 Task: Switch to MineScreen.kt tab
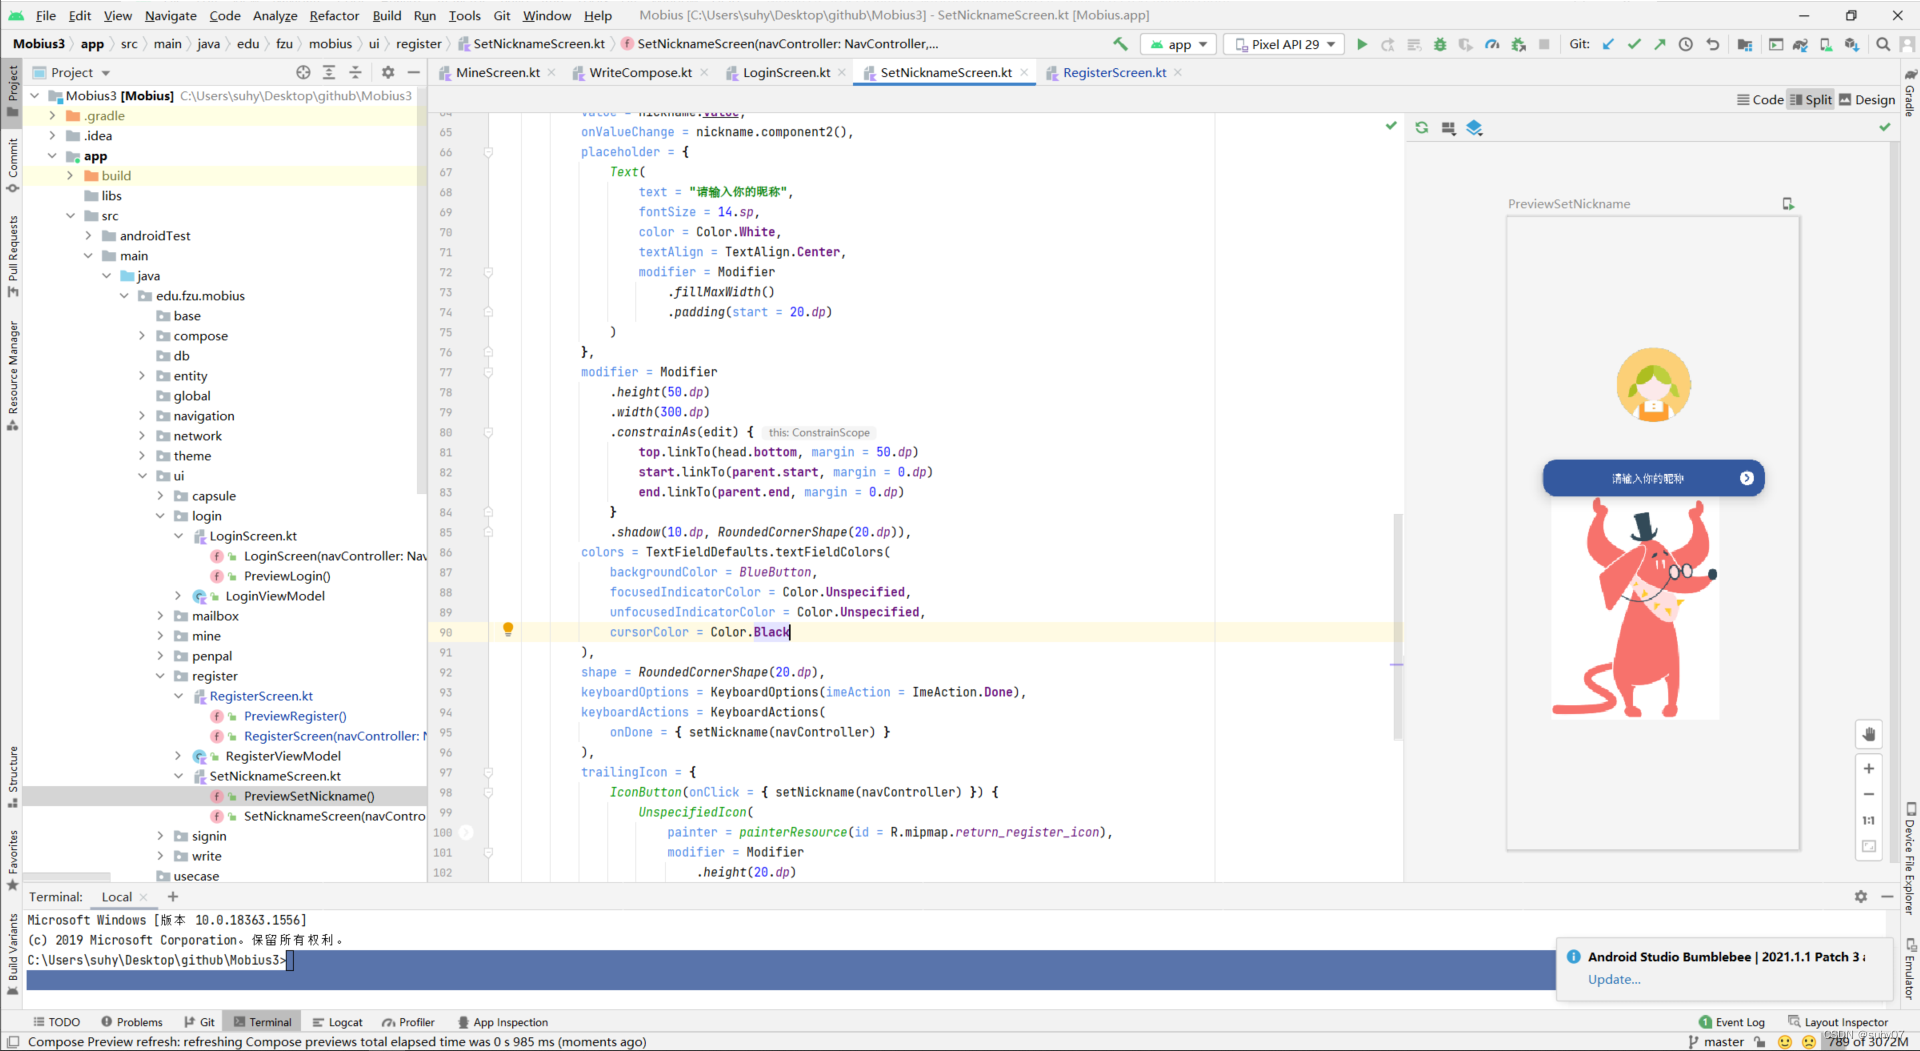tap(497, 72)
